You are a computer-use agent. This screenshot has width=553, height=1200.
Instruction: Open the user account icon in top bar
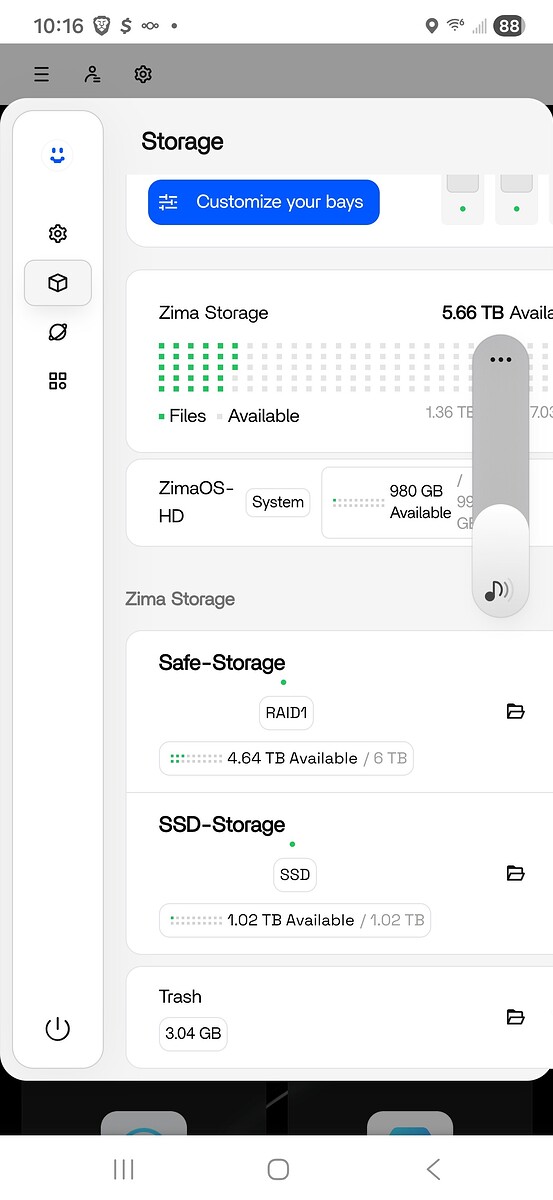point(92,74)
